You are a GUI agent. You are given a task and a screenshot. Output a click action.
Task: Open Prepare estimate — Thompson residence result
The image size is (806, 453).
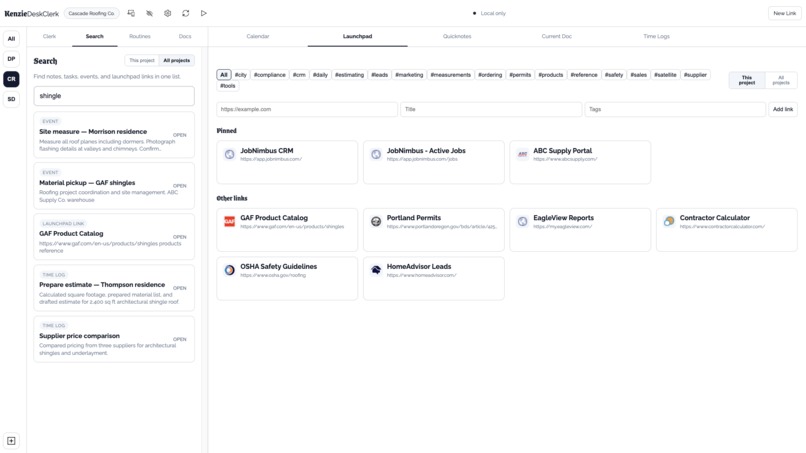pos(114,288)
